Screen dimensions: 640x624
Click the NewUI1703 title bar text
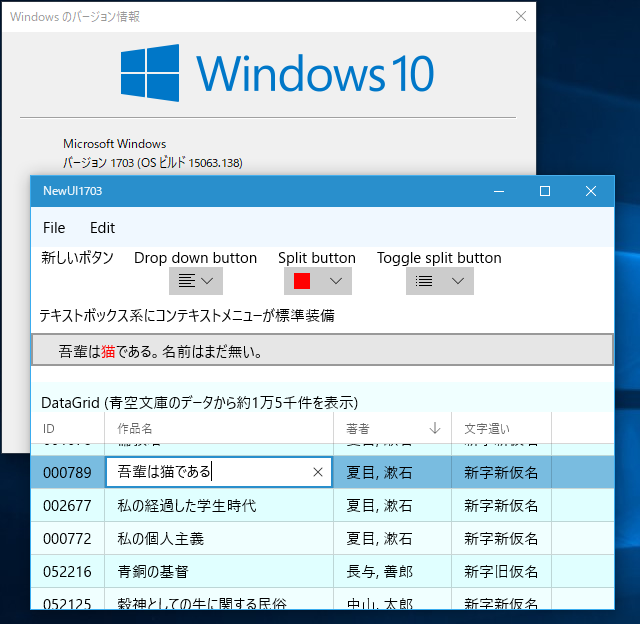click(73, 191)
